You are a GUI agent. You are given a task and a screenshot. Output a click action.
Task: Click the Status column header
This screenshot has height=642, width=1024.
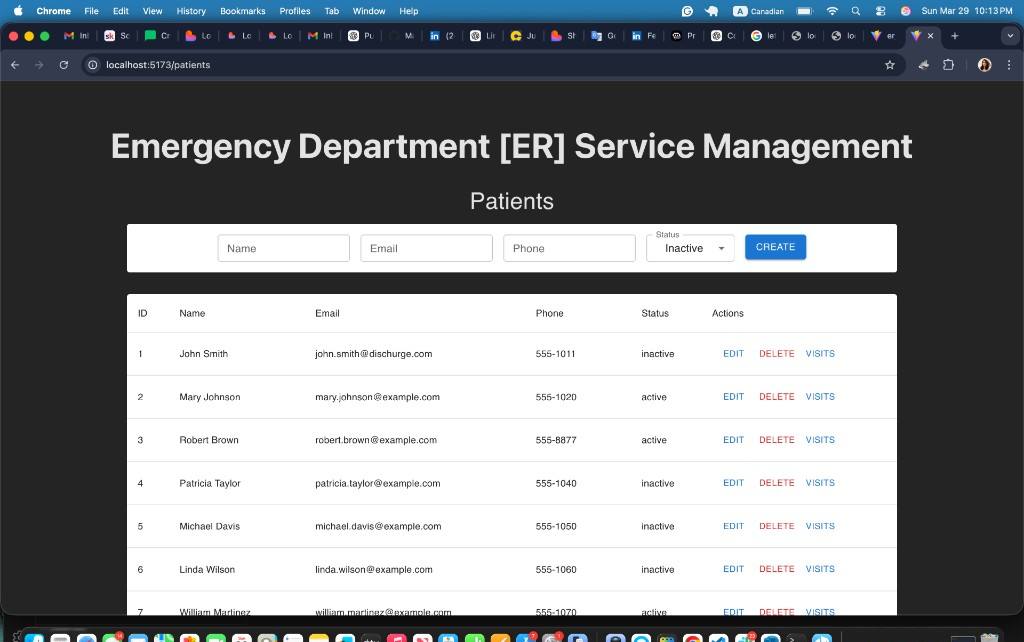(655, 313)
